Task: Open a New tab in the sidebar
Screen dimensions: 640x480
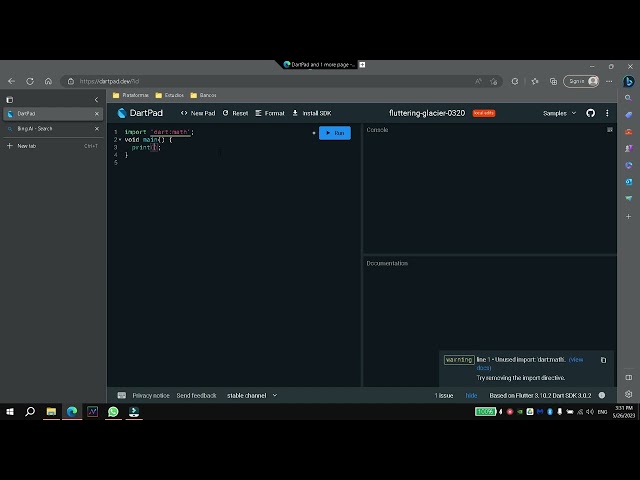Action: pyautogui.click(x=26, y=146)
